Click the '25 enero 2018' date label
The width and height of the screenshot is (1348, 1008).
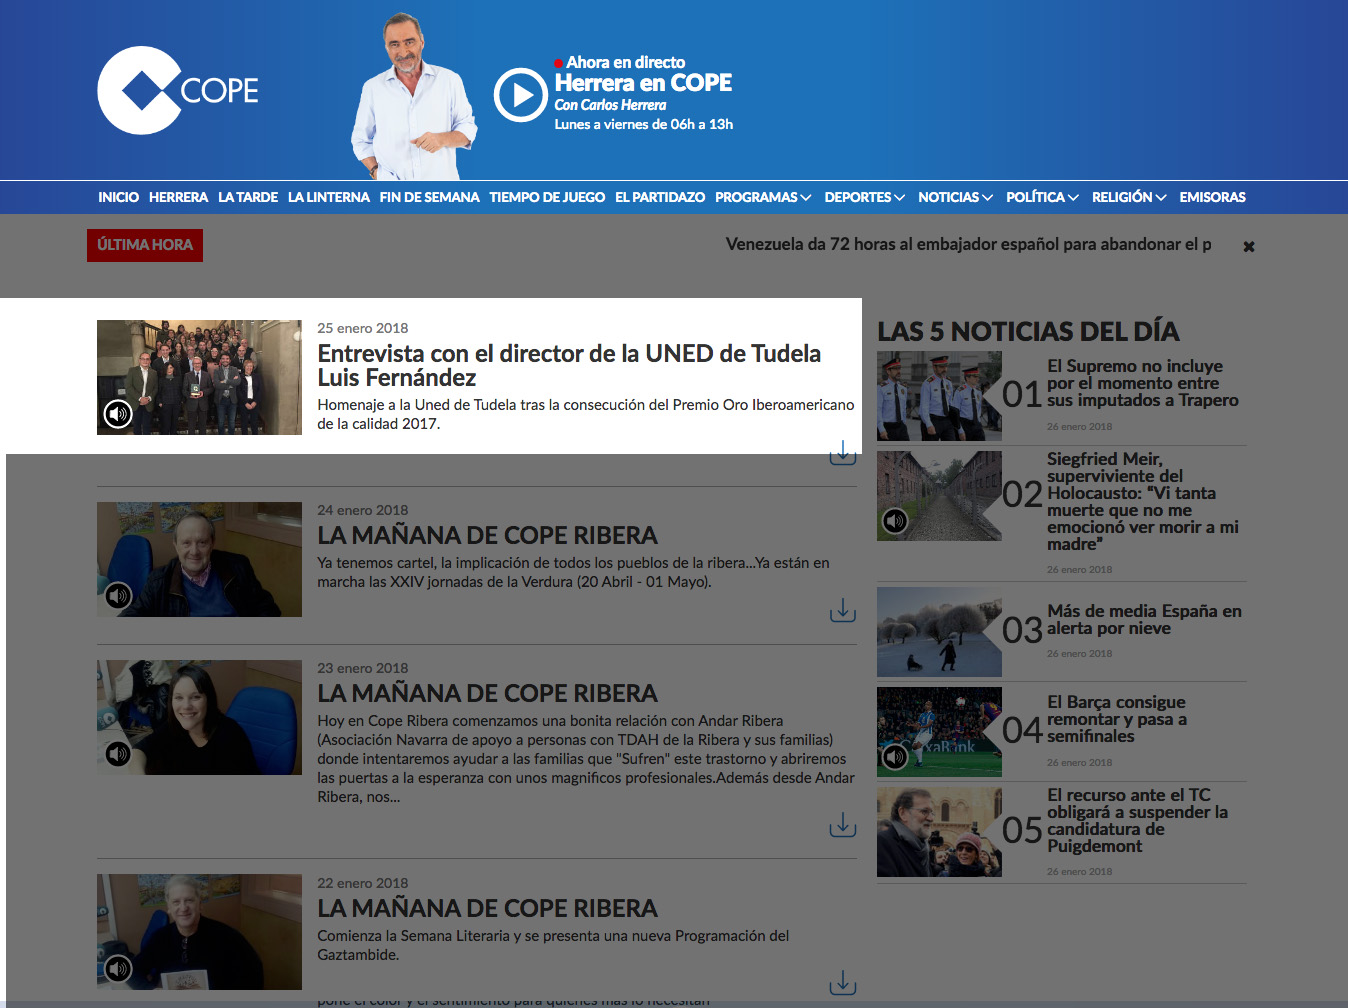tap(362, 328)
